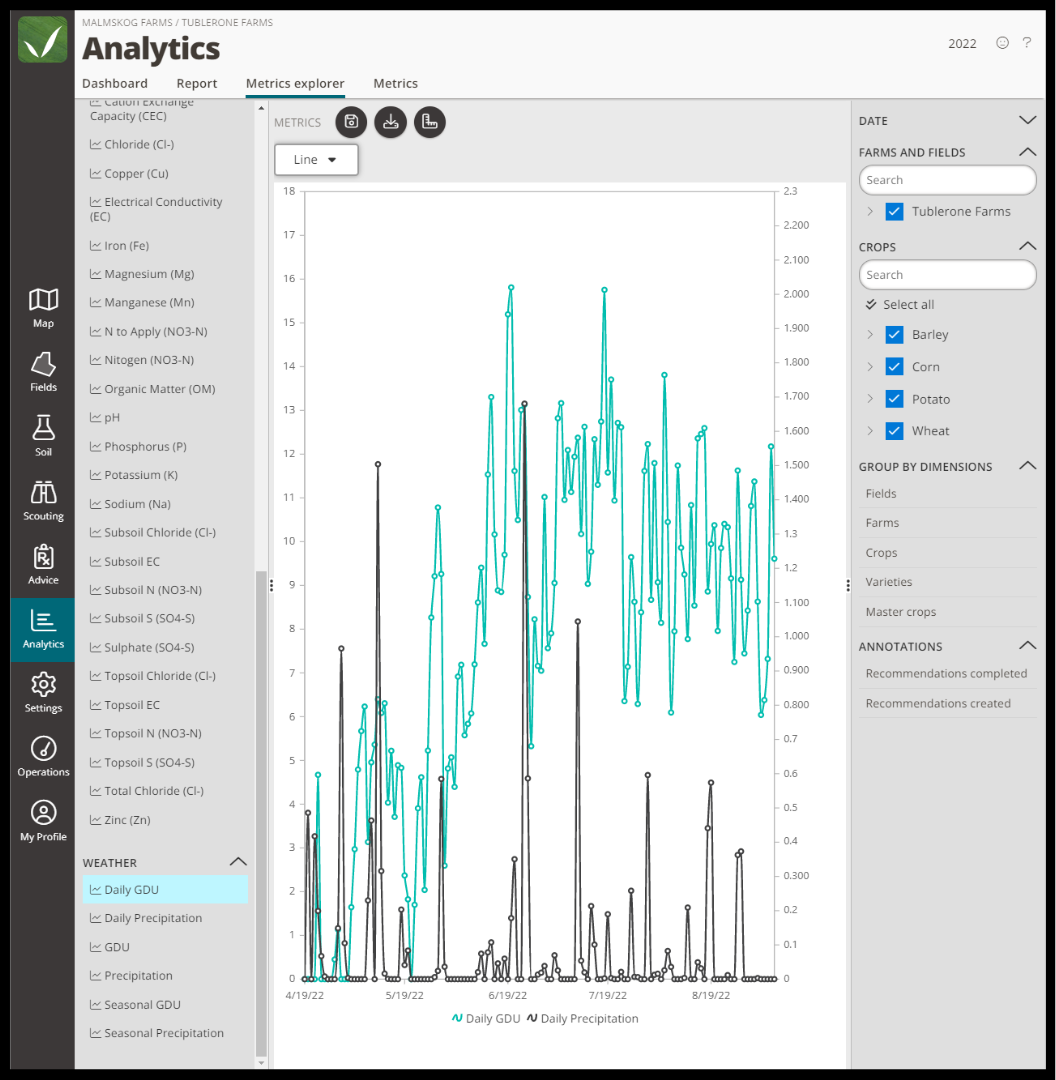The height and width of the screenshot is (1080, 1056).
Task: Uncheck Tublerone Farms checkbox
Action: (894, 211)
